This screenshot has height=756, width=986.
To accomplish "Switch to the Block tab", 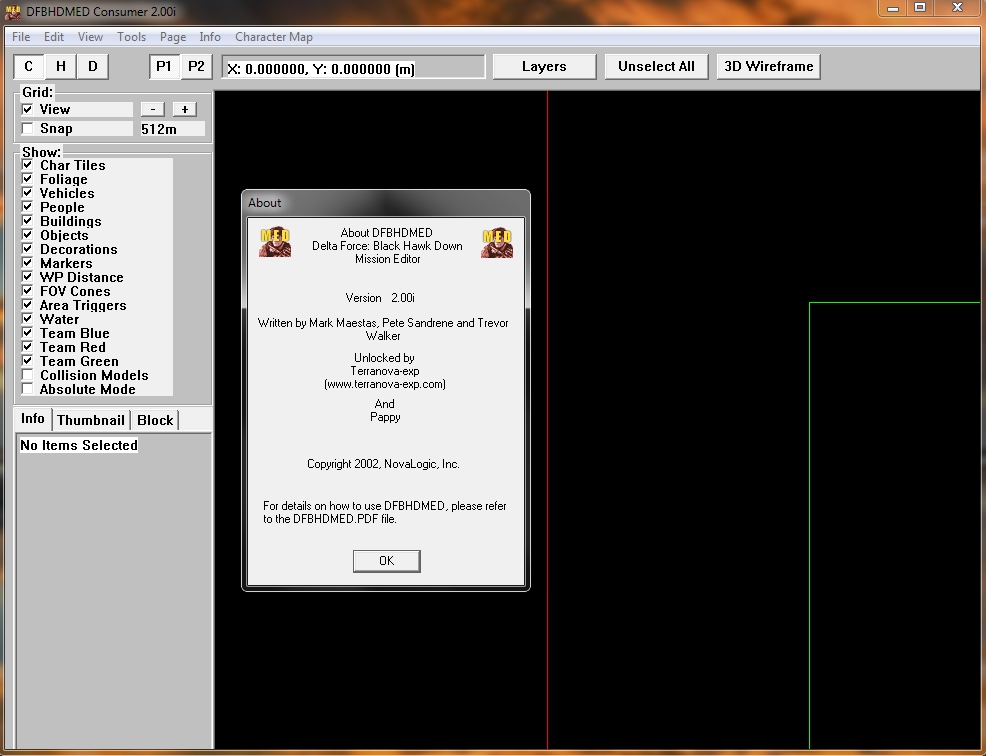I will [x=155, y=420].
